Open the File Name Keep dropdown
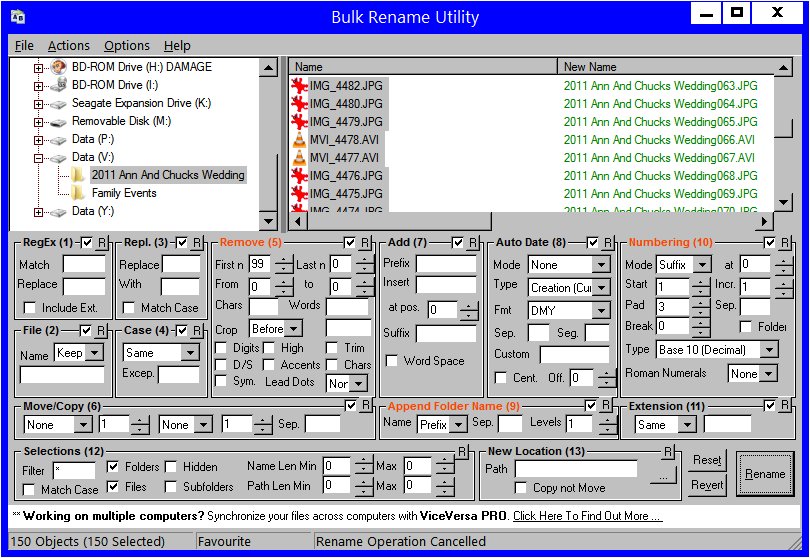This screenshot has height=558, width=810. (x=94, y=353)
